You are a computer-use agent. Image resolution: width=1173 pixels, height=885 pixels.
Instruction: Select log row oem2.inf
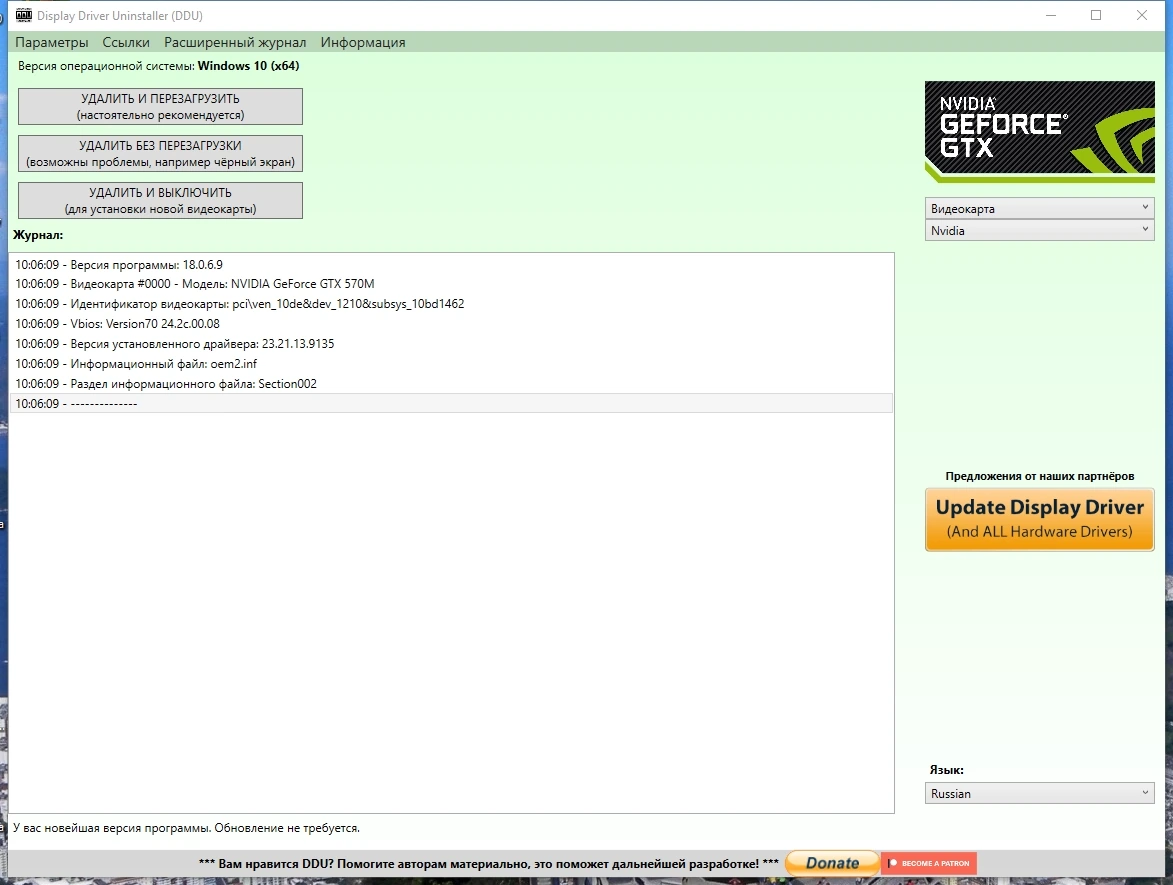pos(451,364)
